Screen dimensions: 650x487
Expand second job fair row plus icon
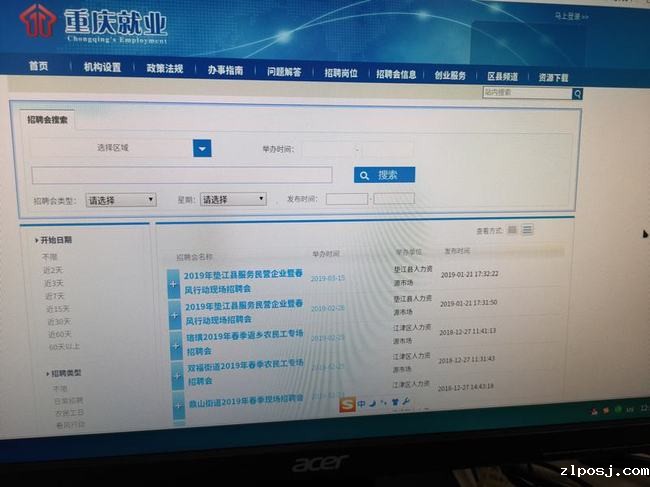tap(174, 313)
